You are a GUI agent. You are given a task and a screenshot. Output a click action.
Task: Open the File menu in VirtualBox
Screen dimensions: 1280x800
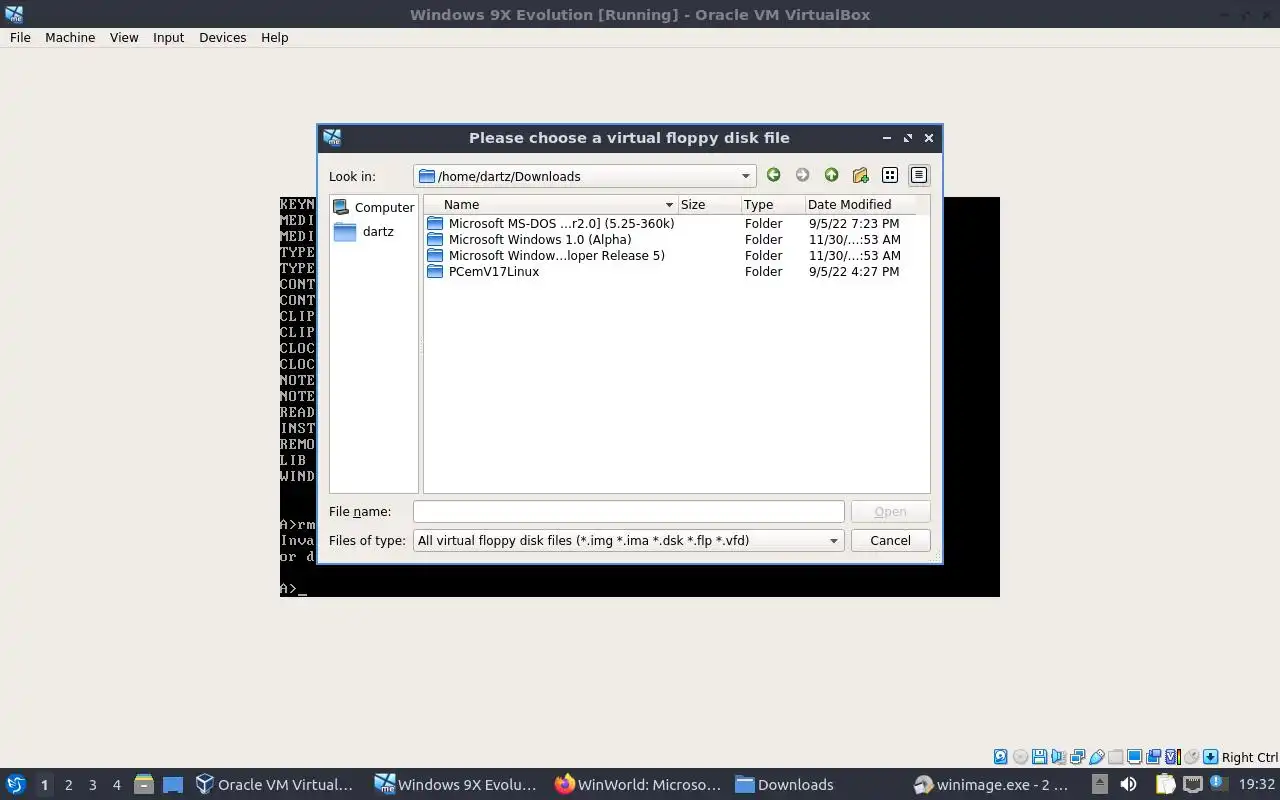point(20,37)
